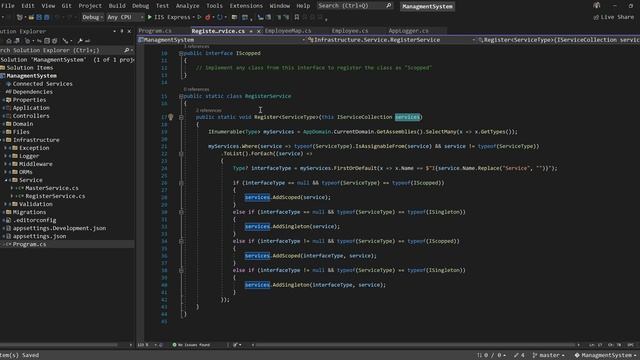Image resolution: width=640 pixels, height=360 pixels.
Task: Switch to the AppLogger.cs tab
Action: pos(409,31)
